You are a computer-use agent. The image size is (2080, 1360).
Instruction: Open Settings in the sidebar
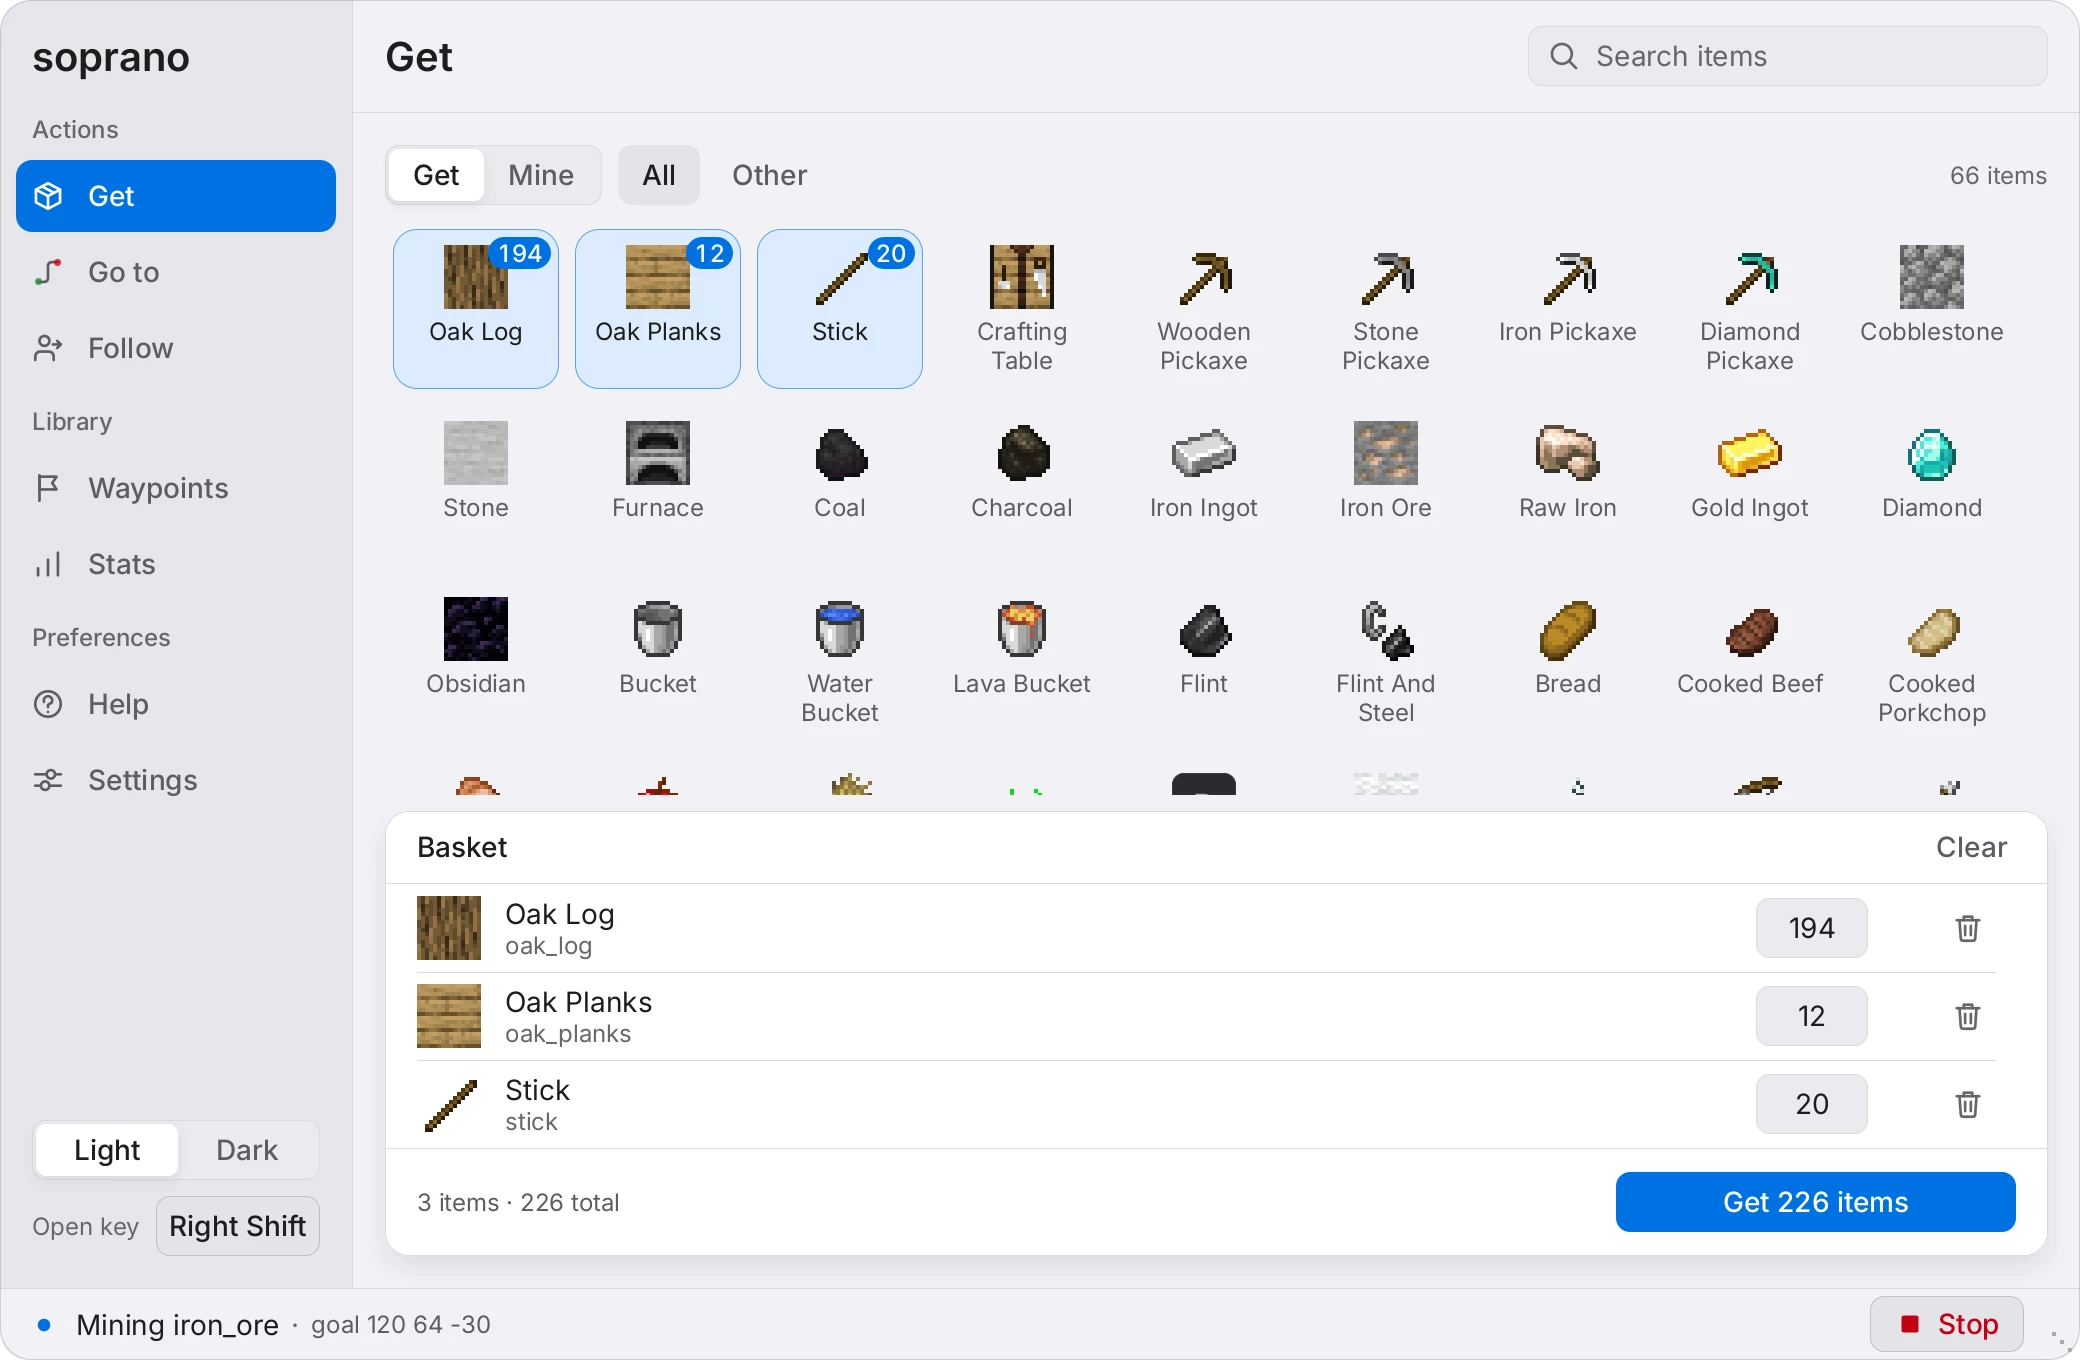coord(176,780)
